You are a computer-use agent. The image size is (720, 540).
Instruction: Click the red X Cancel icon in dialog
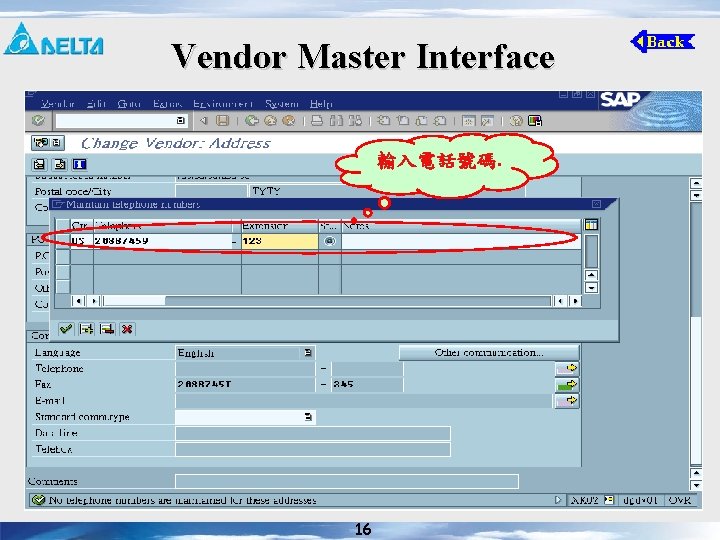(127, 329)
